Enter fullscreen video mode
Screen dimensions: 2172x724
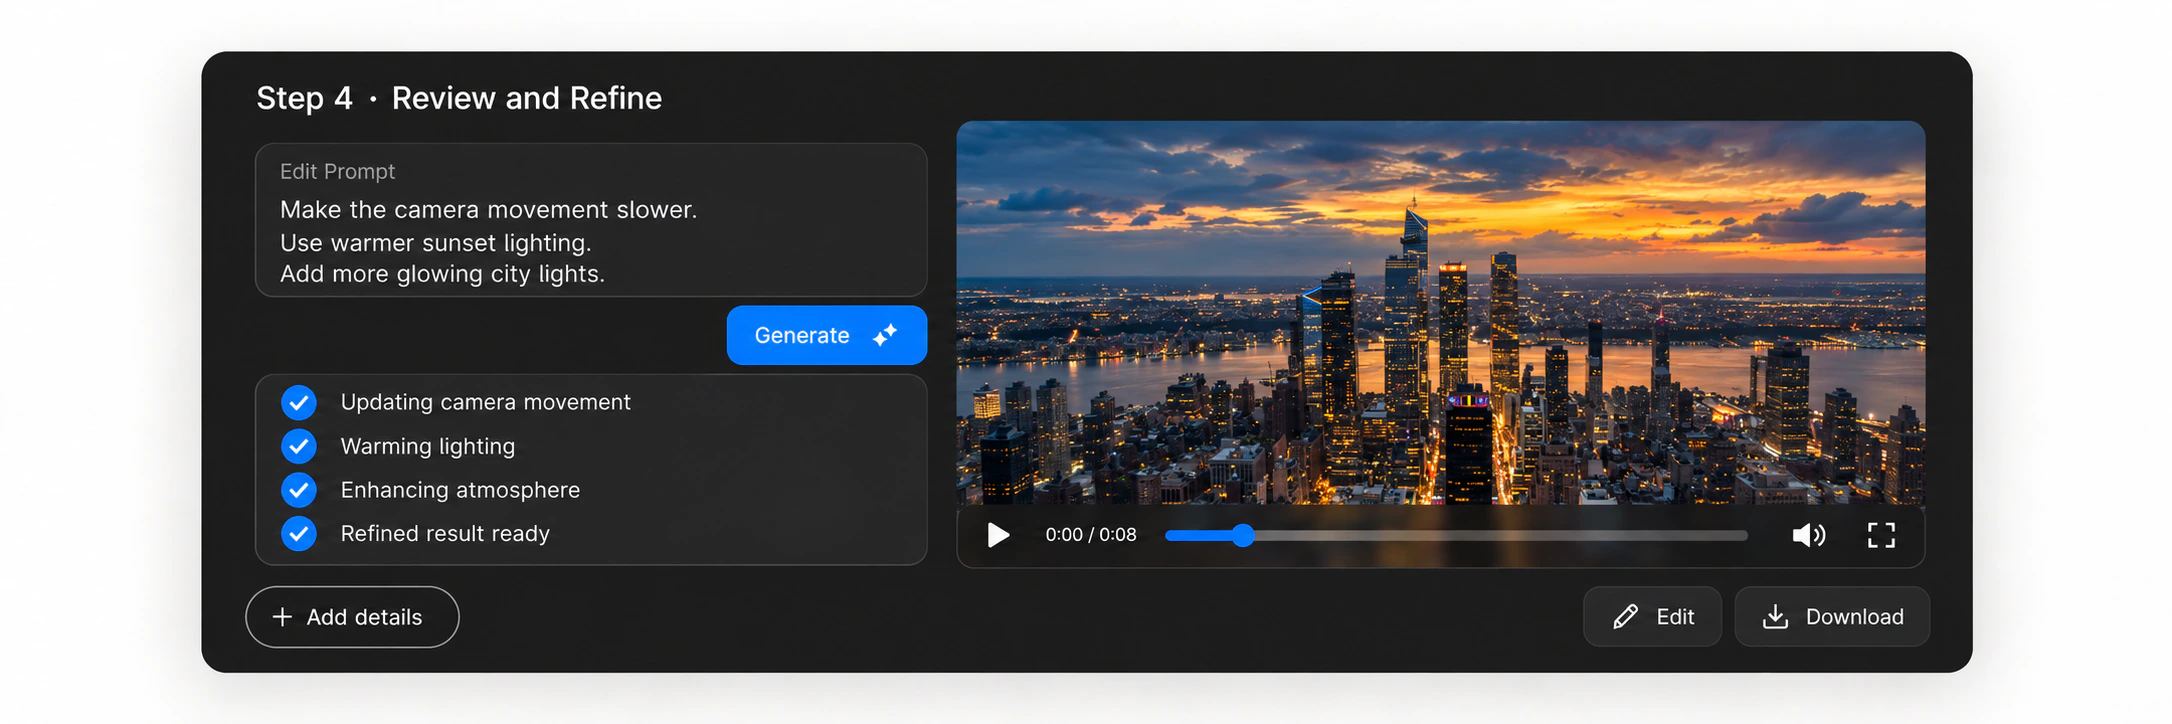[1881, 535]
